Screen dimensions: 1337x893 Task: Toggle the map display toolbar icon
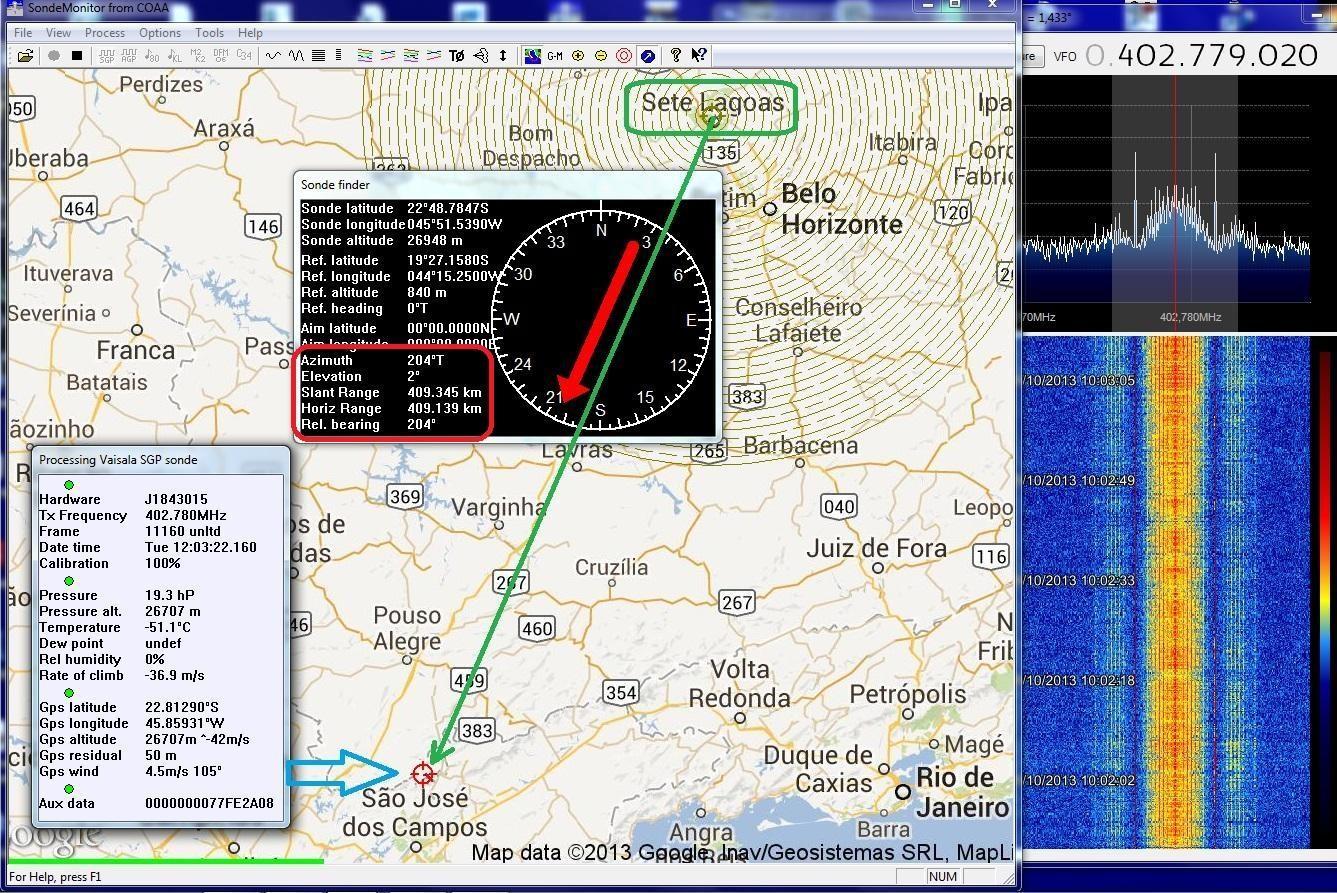coord(533,56)
